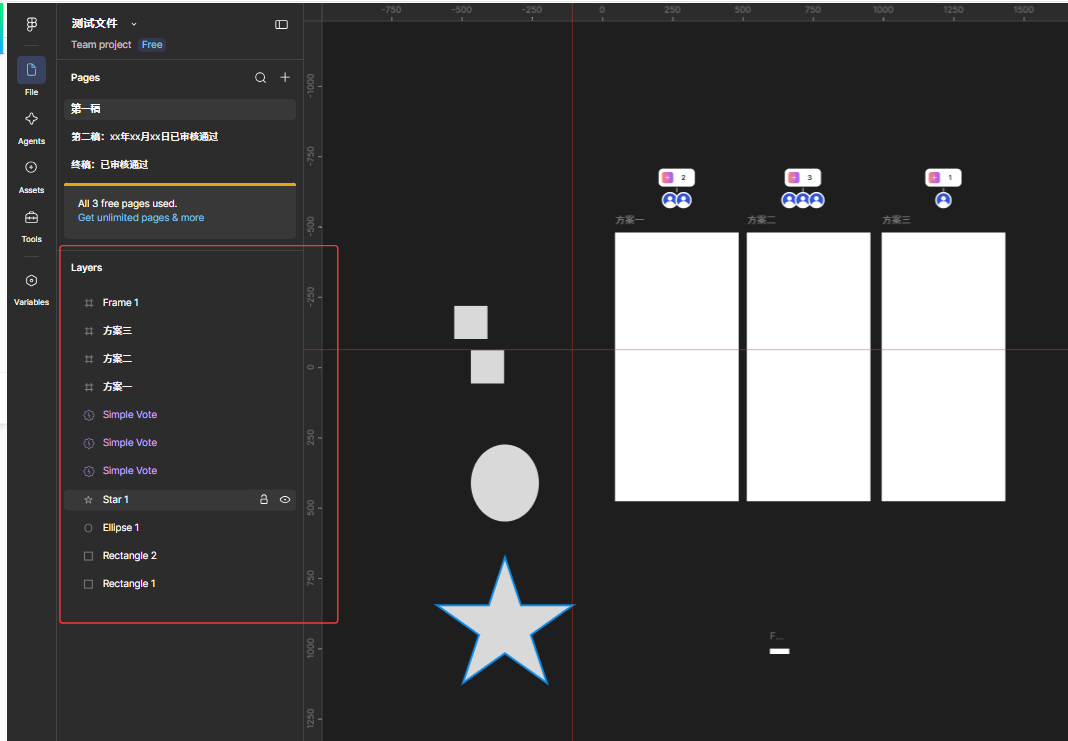Screen dimensions: 1068x741
Task: Select the third Simple Vote layer
Action: coord(180,471)
